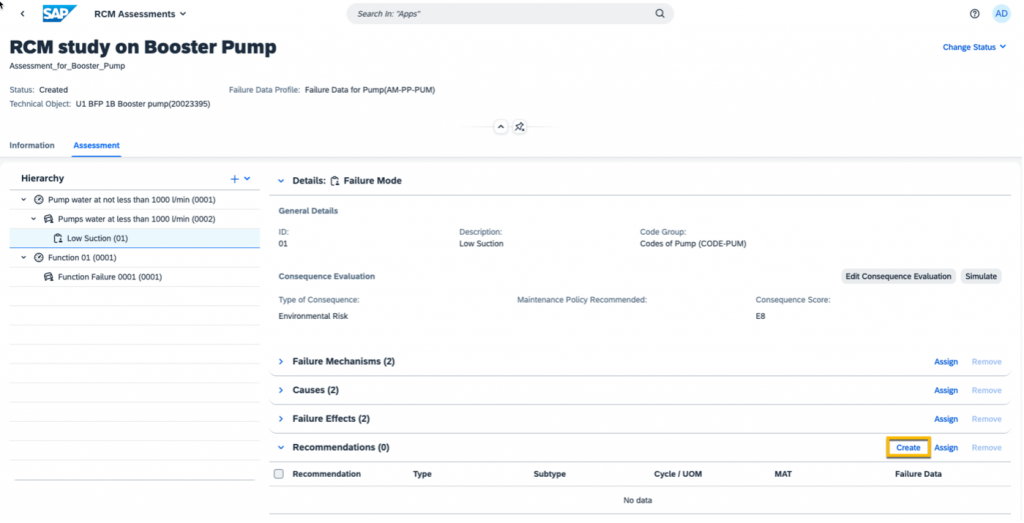Click function gauge icon beside Pump water row

[39, 200]
